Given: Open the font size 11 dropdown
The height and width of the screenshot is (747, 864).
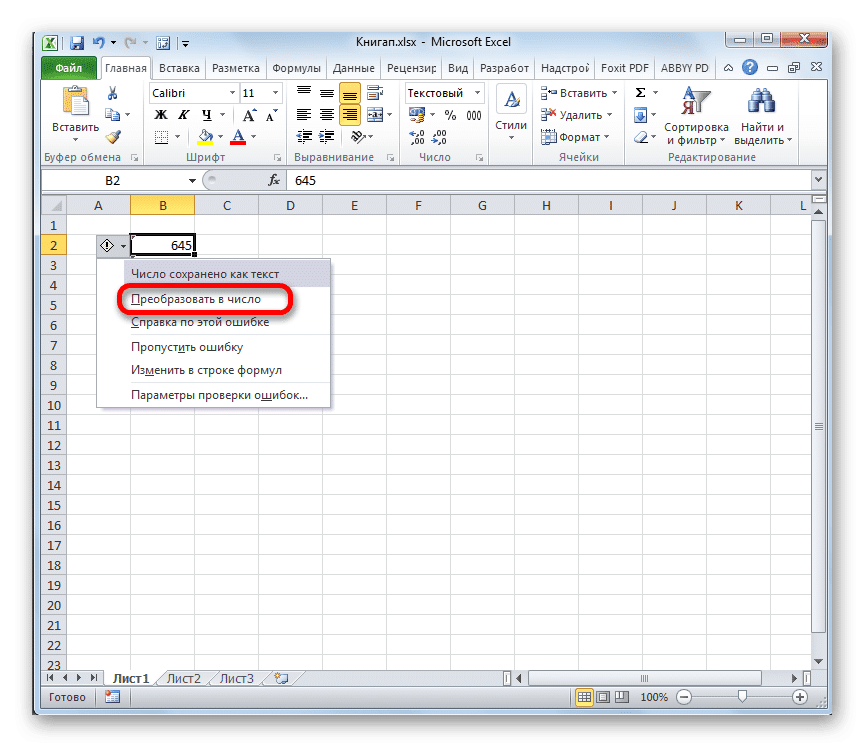Looking at the screenshot, I should pos(276,93).
